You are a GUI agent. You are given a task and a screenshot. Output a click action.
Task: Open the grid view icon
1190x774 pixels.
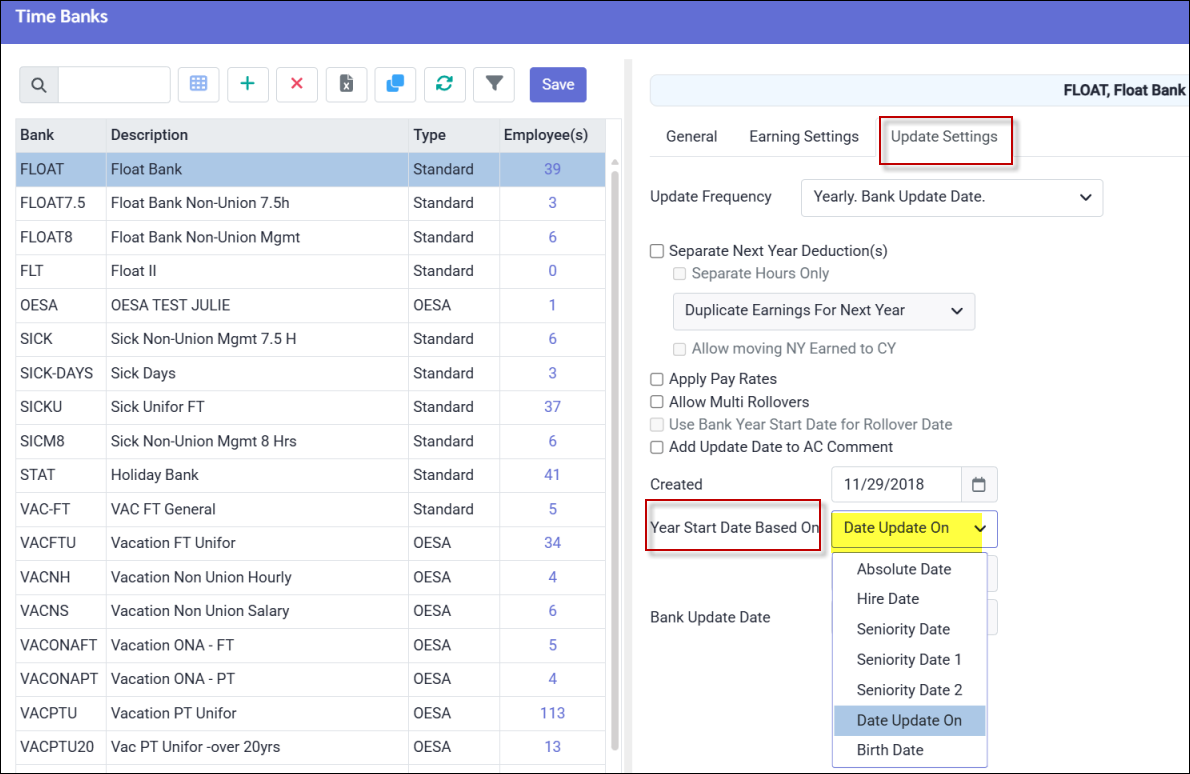click(199, 84)
